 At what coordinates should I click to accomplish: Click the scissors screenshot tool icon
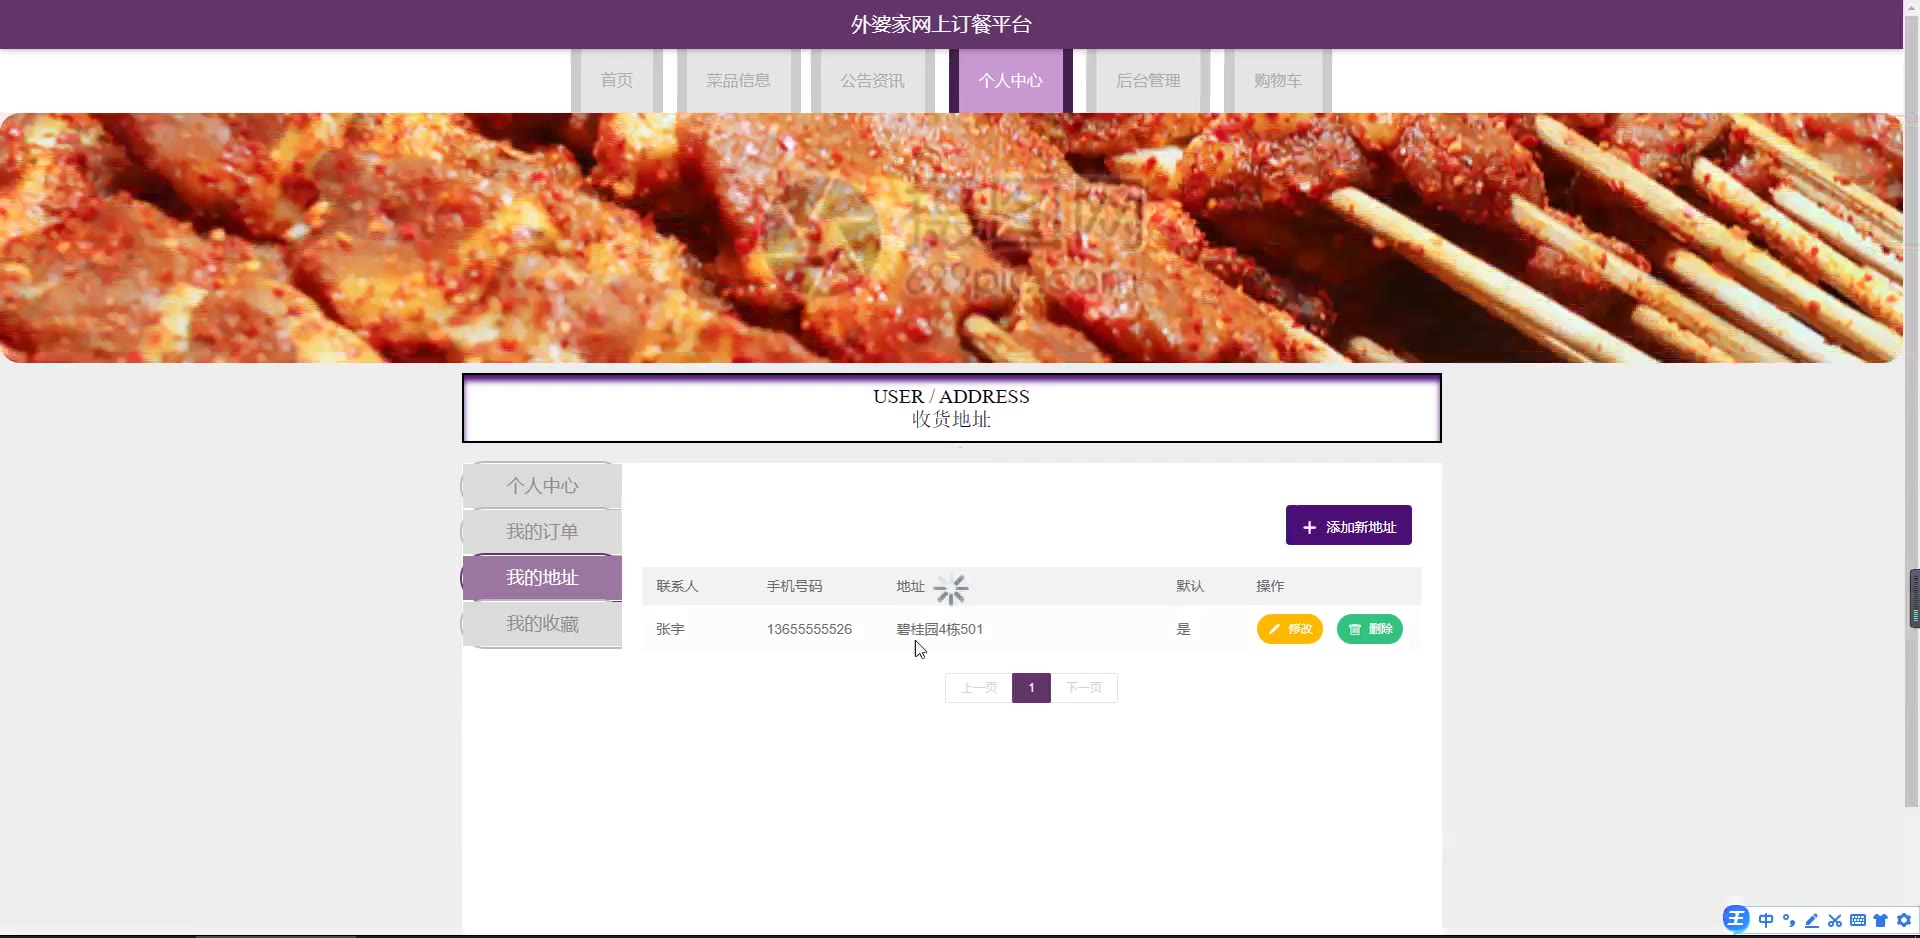(1835, 920)
